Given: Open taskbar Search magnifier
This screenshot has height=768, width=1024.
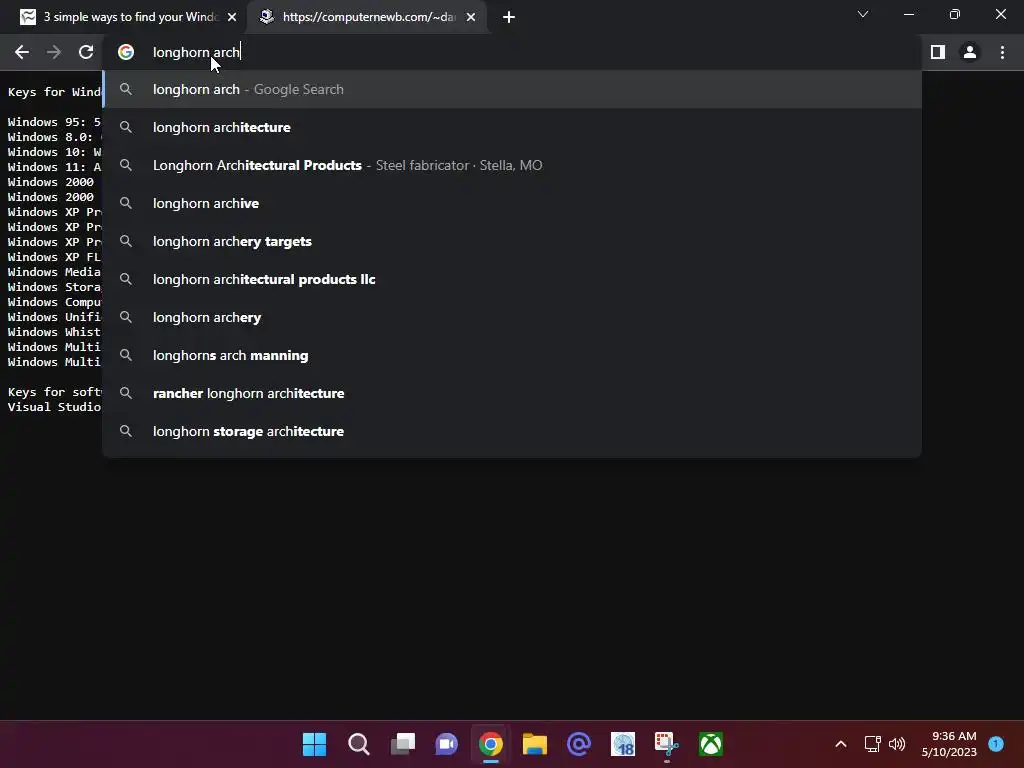Looking at the screenshot, I should [x=359, y=744].
